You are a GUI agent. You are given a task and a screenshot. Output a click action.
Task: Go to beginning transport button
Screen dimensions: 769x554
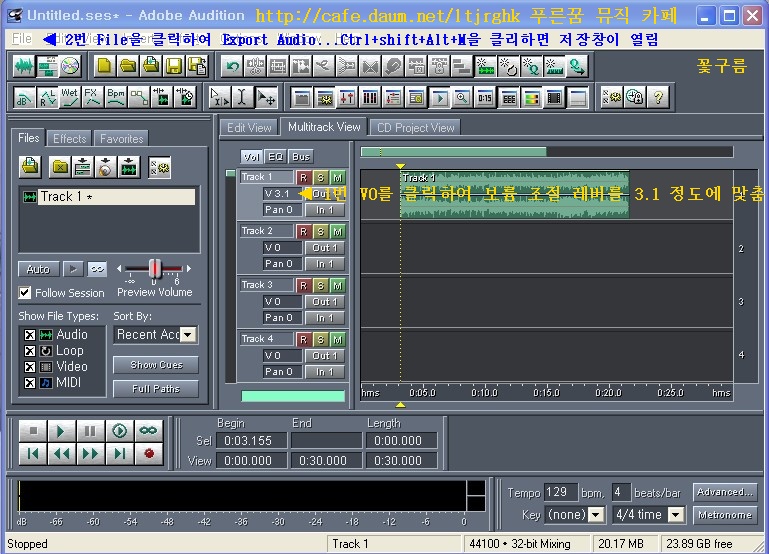[x=33, y=453]
